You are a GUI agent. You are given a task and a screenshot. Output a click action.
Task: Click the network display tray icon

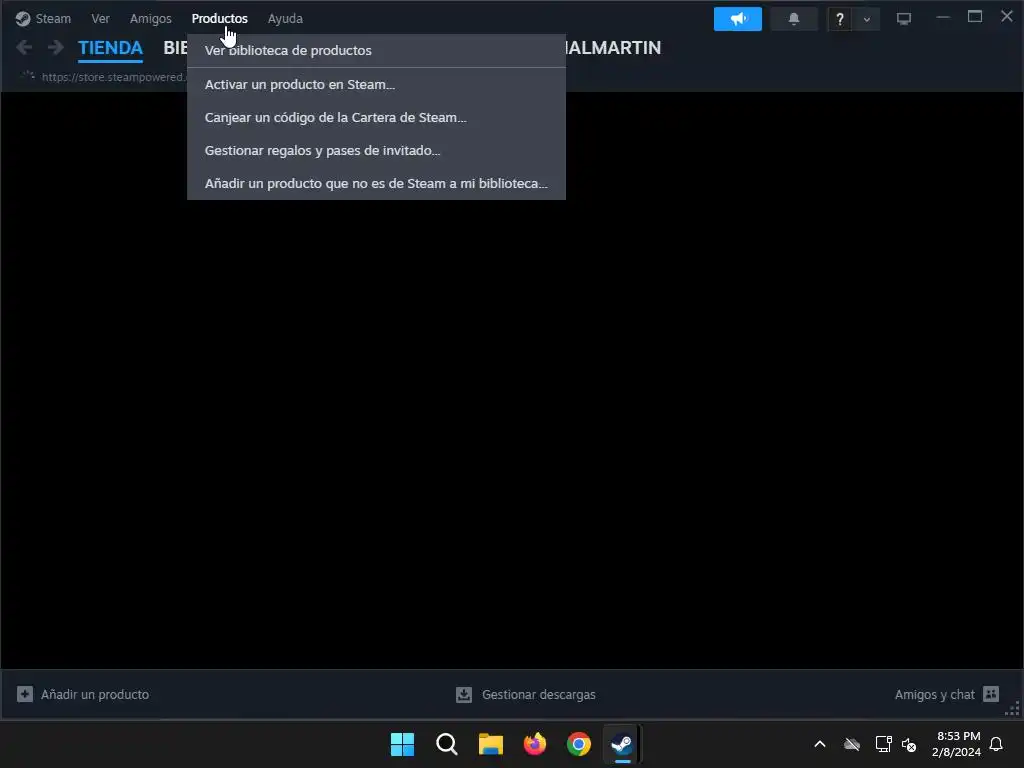(883, 744)
